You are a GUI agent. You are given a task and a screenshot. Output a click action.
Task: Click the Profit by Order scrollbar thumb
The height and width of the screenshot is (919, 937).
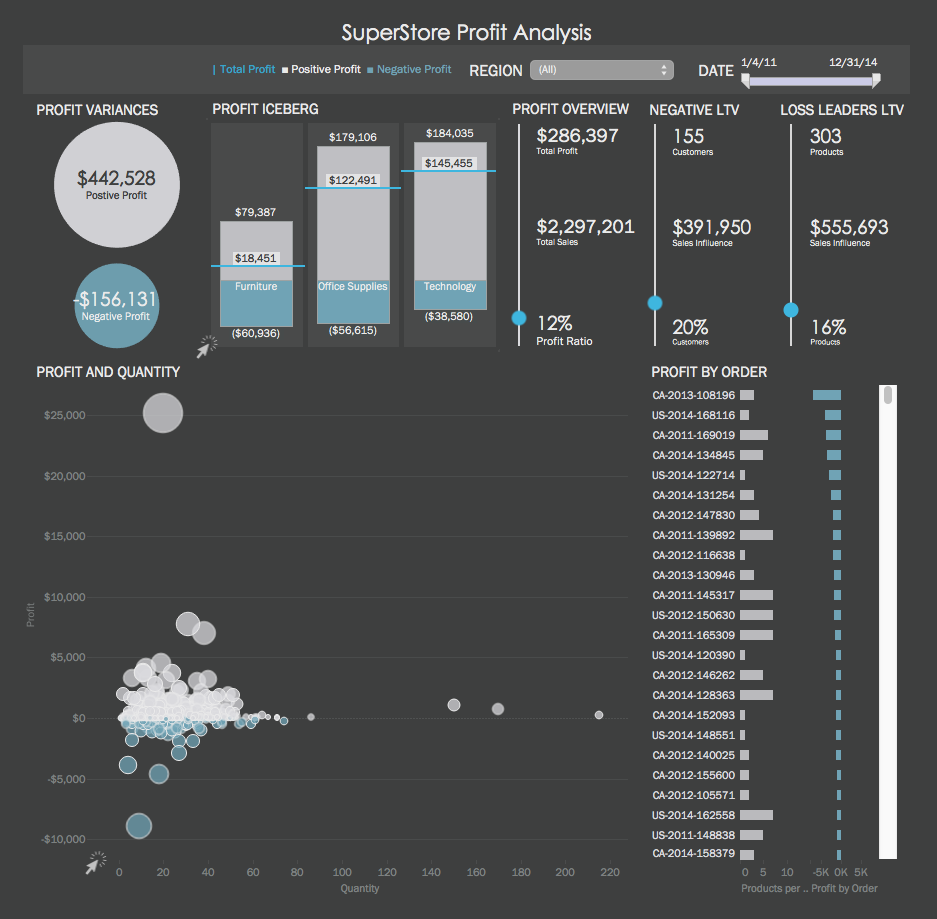point(887,396)
